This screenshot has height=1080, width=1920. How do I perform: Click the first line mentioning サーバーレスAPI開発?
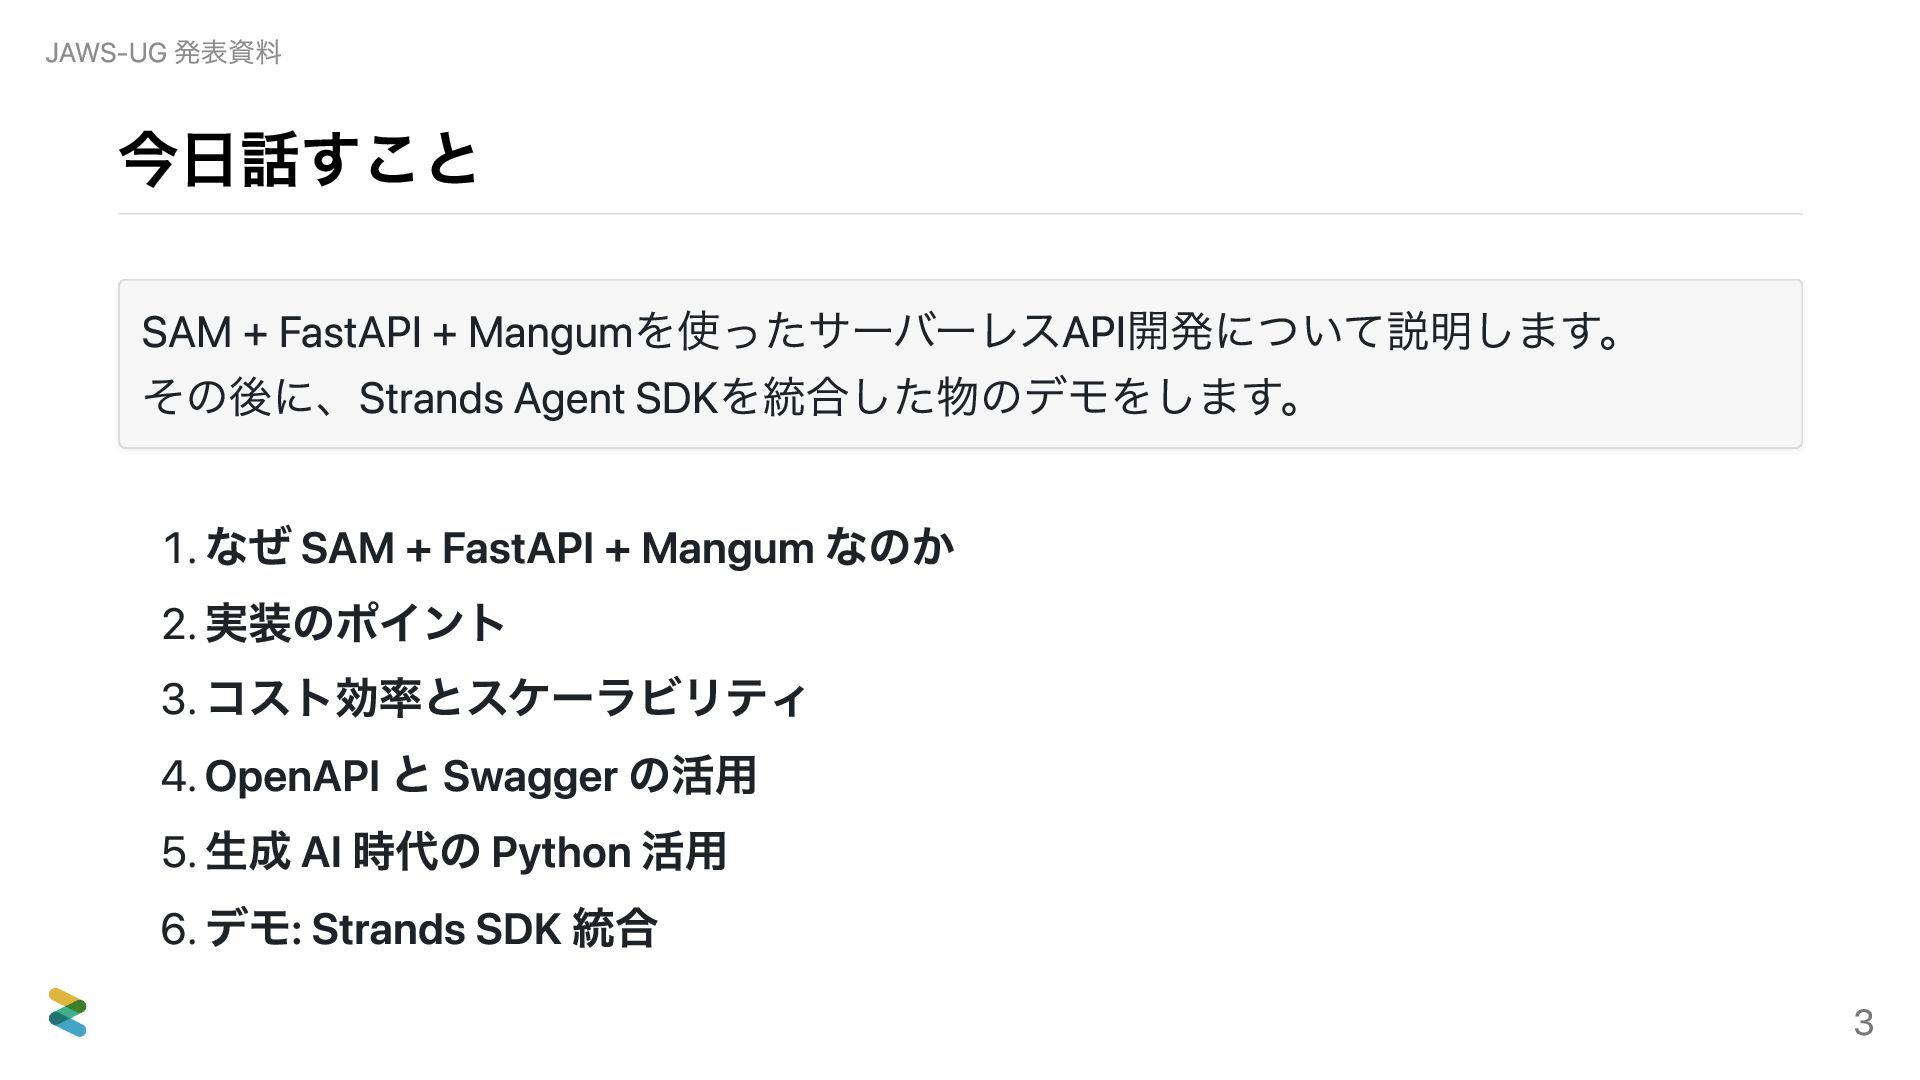[883, 332]
